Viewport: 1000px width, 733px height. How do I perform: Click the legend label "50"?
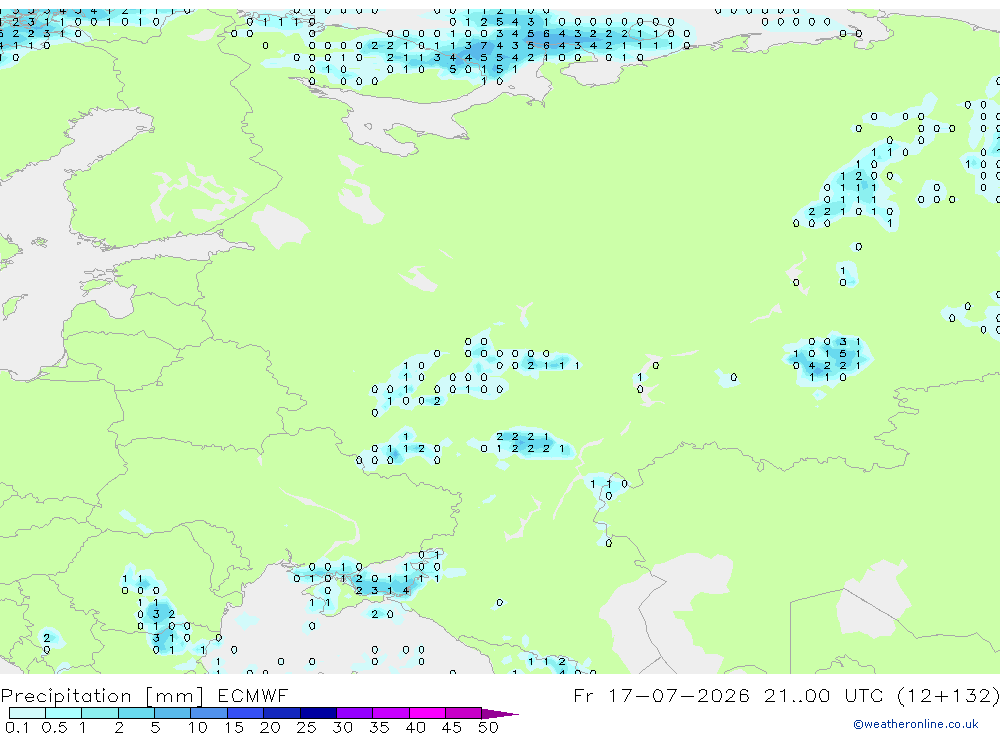[x=488, y=727]
